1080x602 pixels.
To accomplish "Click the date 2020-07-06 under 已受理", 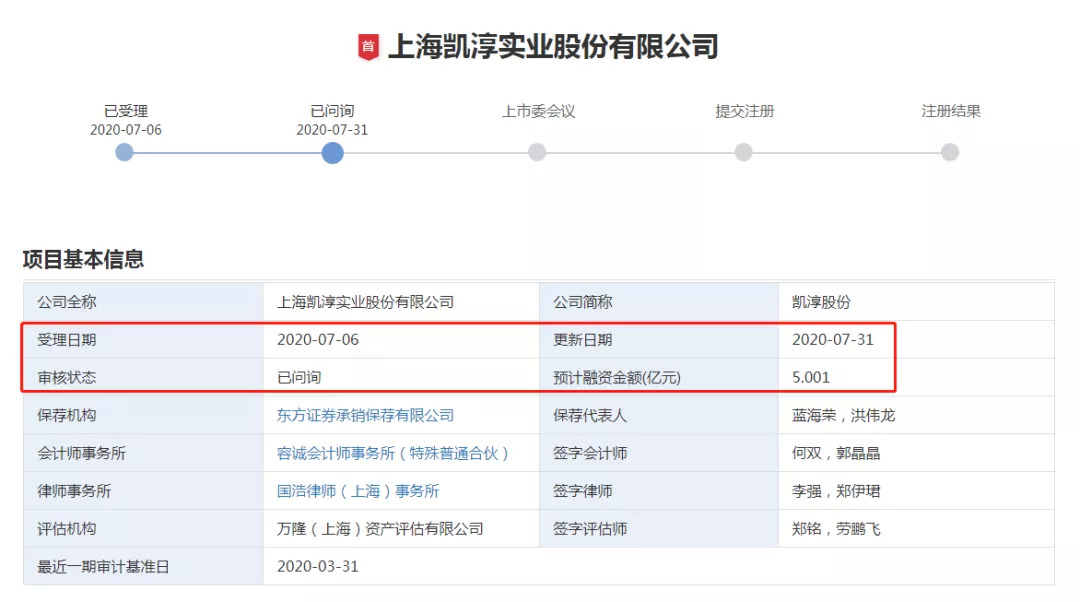I will tap(125, 129).
